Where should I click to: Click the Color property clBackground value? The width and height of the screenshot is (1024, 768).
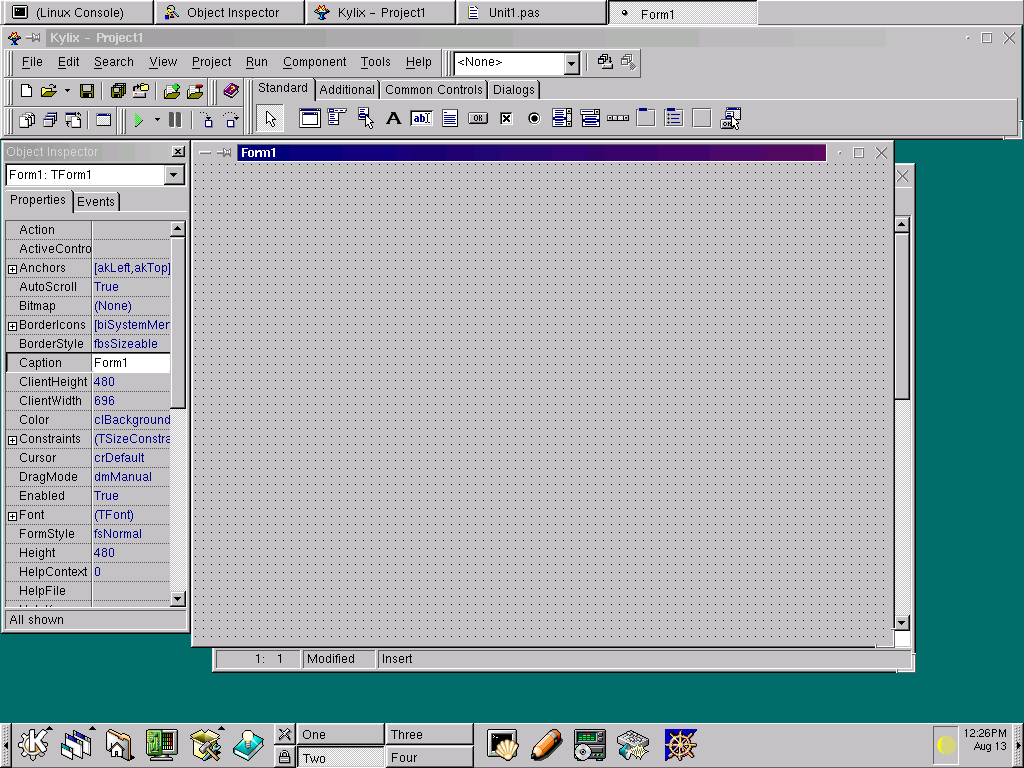[131, 420]
